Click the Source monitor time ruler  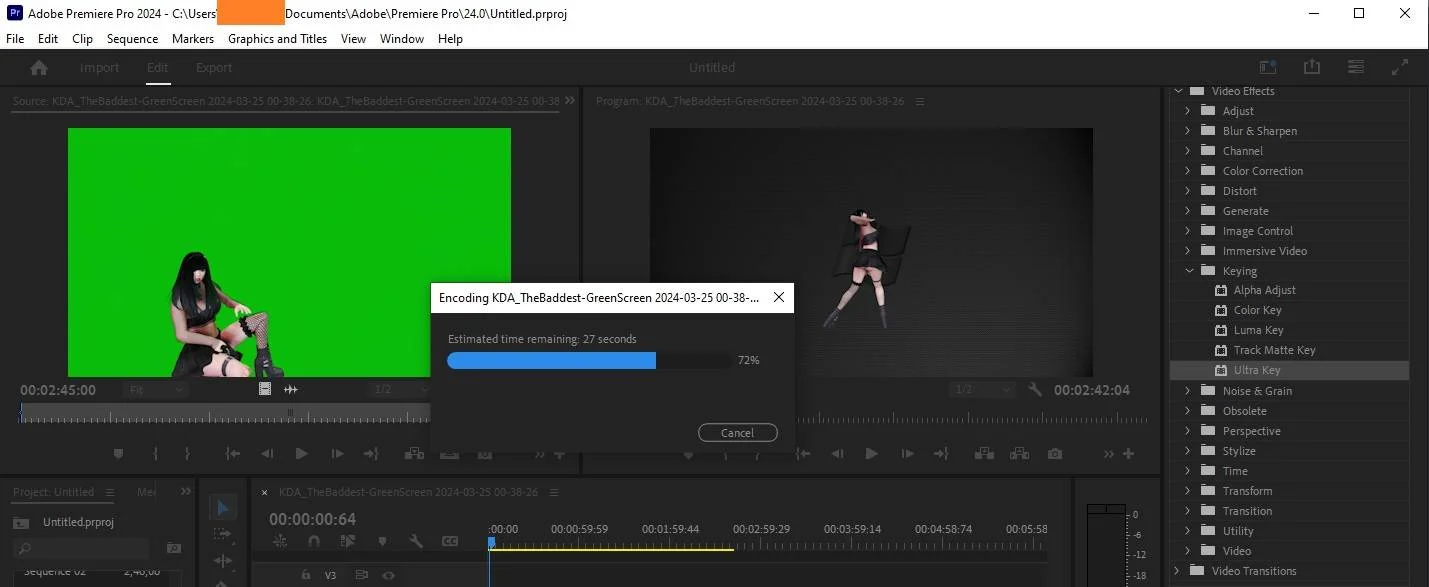[x=225, y=414]
